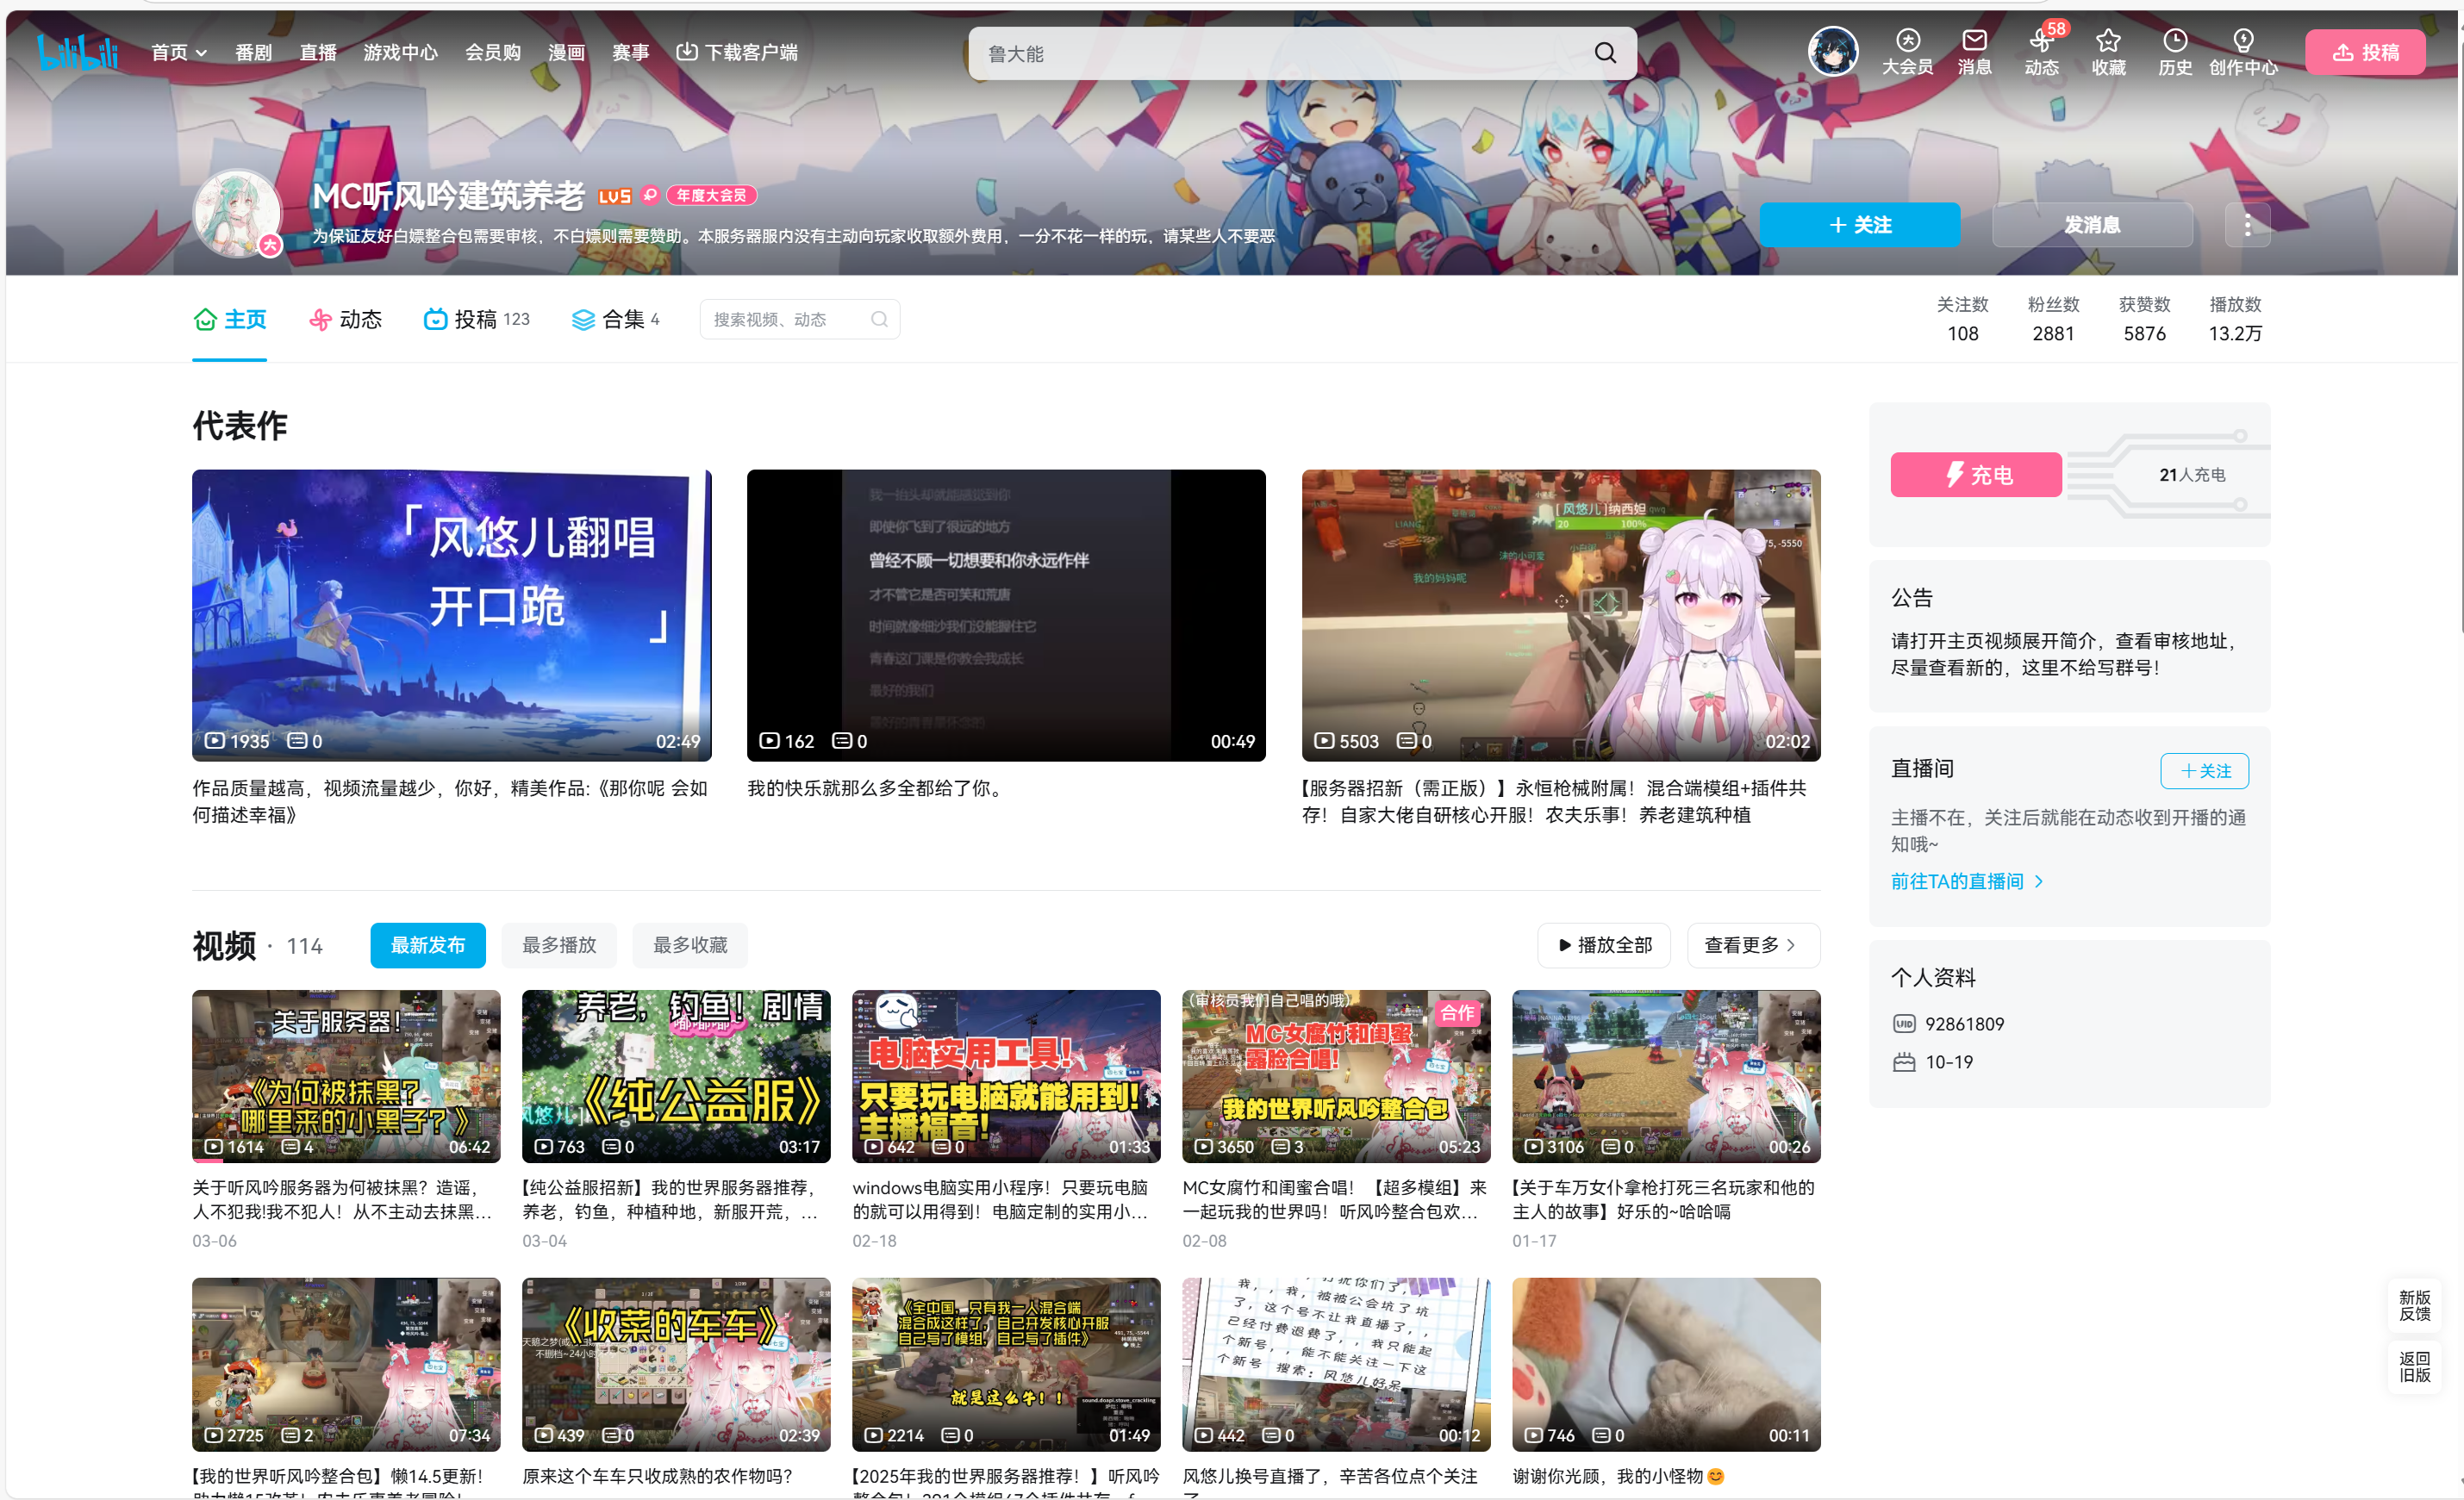Select the 最新发布 sort filter

coord(427,945)
